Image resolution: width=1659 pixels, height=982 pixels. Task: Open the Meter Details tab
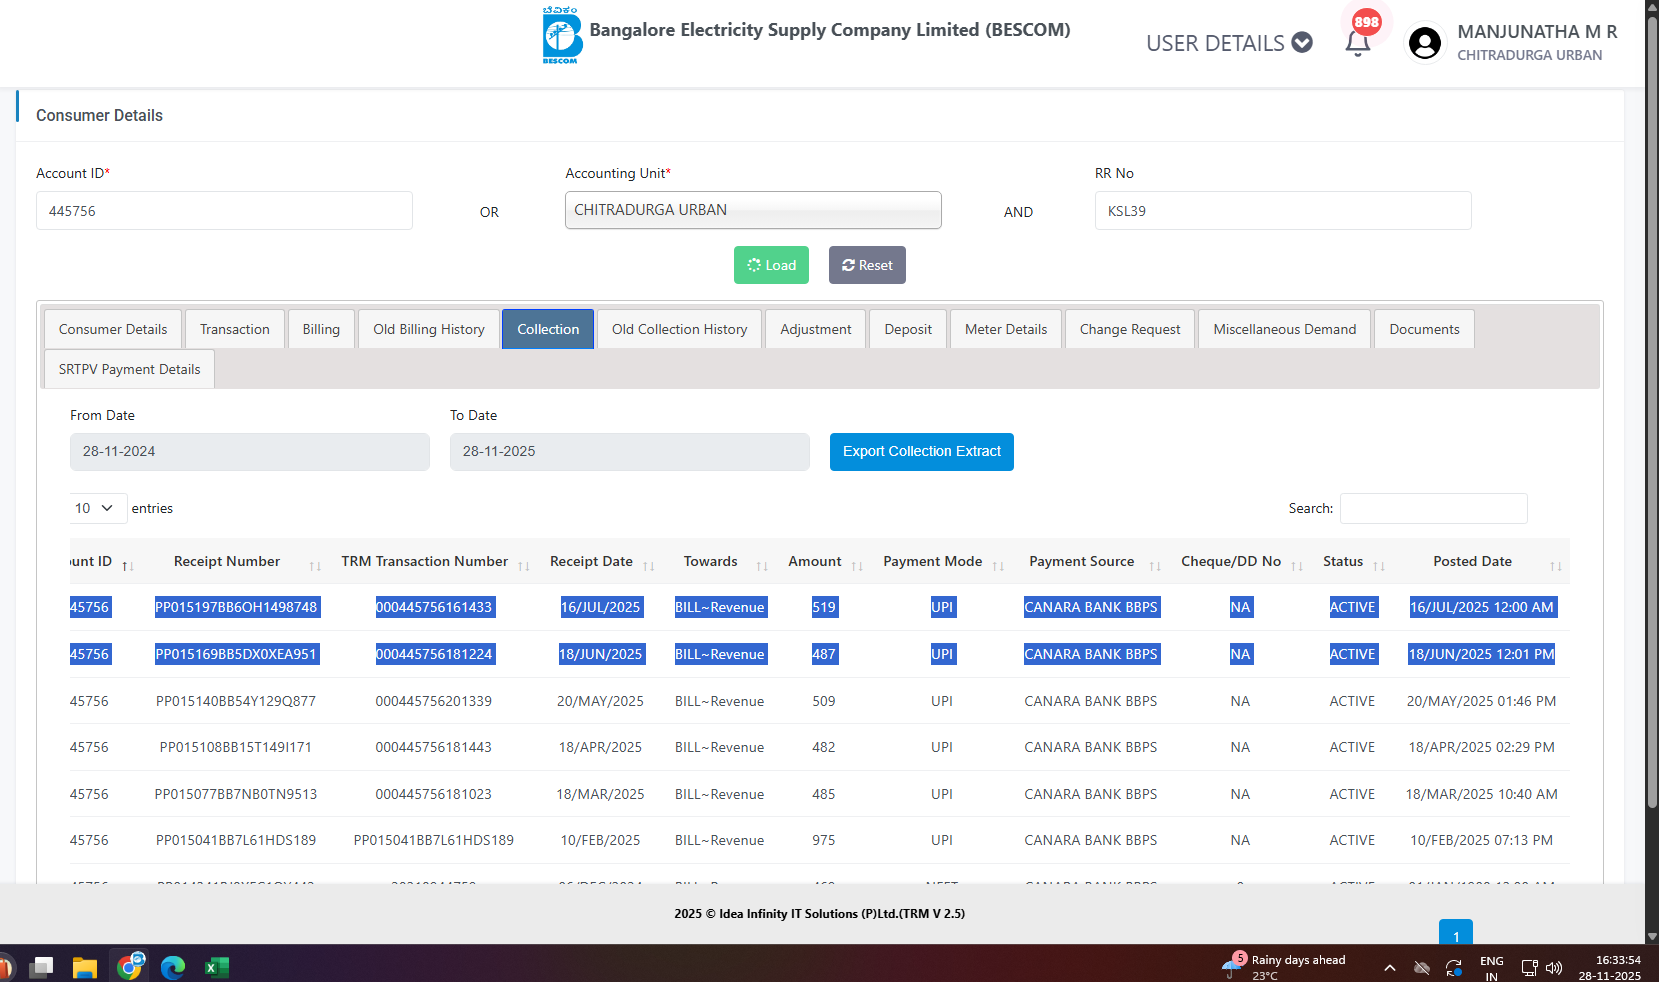pos(1006,329)
